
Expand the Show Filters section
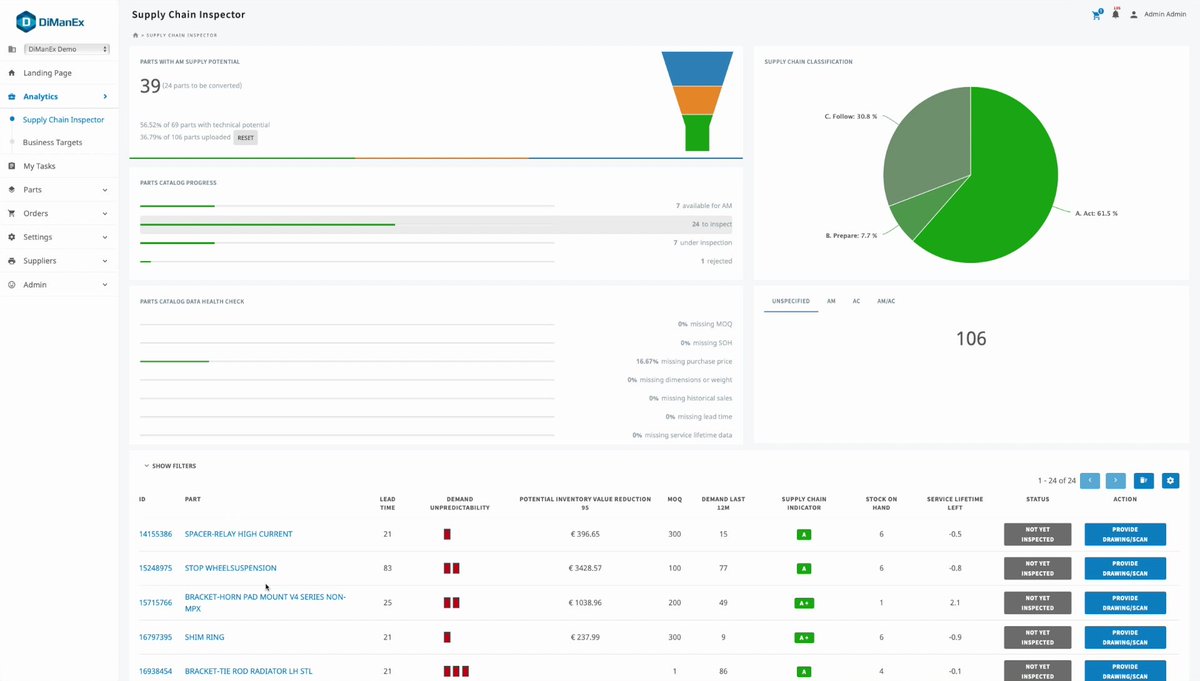pos(170,466)
